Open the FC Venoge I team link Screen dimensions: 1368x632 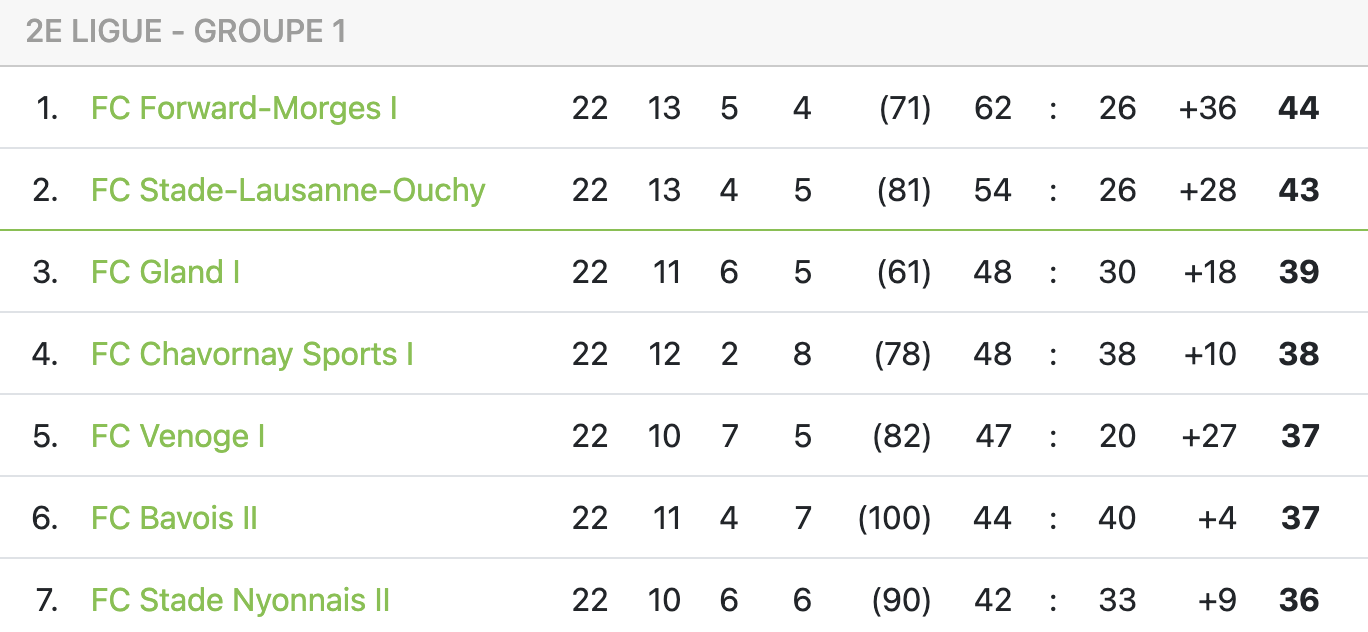178,436
